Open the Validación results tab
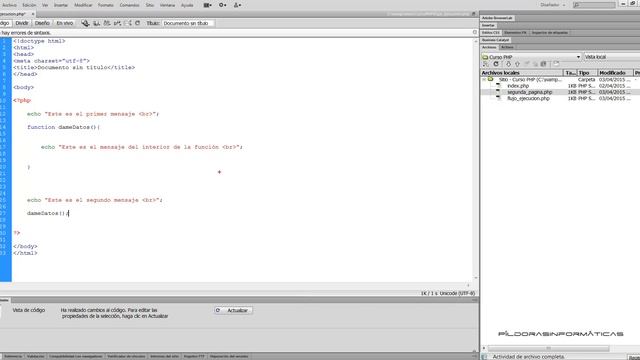Viewport: 640px width, 360px height. 36,356
